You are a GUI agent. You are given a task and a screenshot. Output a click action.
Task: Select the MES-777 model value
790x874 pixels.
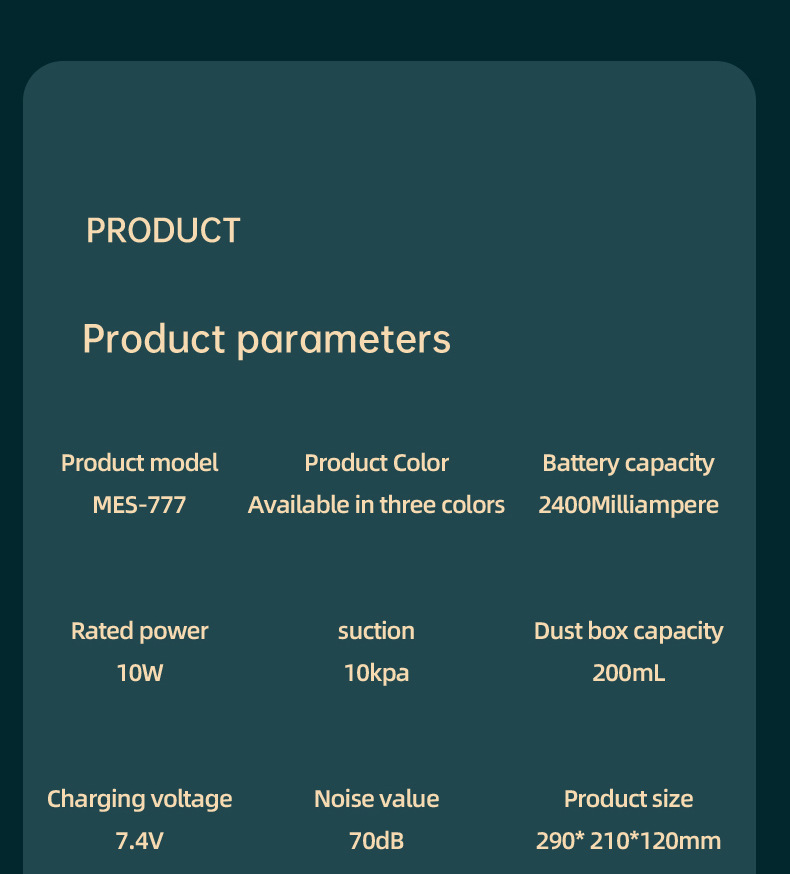(x=139, y=505)
